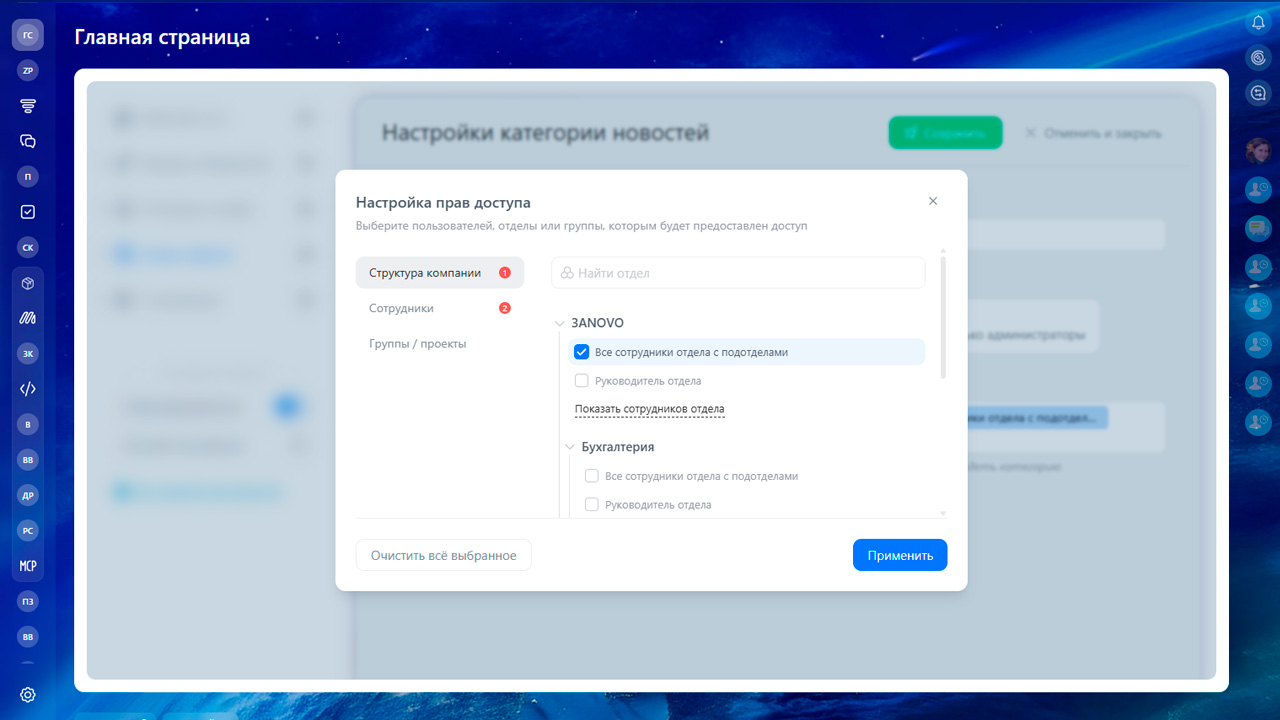This screenshot has height=720, width=1280.
Task: Open the slanted stripes icon in the sidebar
Action: (28, 318)
